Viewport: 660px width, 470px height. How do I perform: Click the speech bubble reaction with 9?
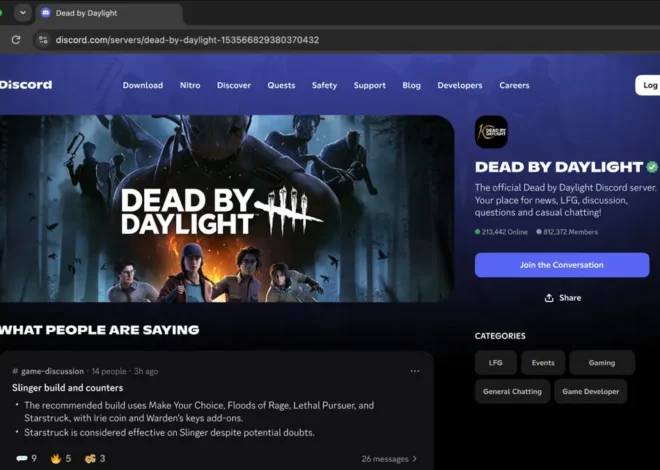[26, 458]
